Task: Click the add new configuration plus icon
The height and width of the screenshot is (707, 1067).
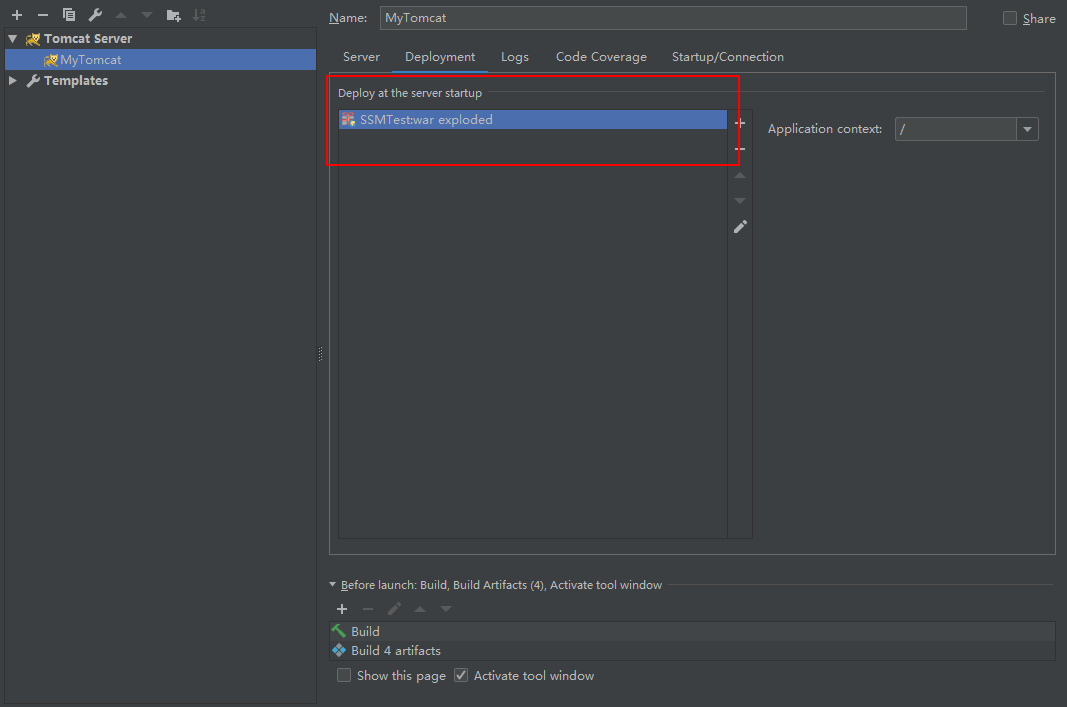Action: pos(16,15)
